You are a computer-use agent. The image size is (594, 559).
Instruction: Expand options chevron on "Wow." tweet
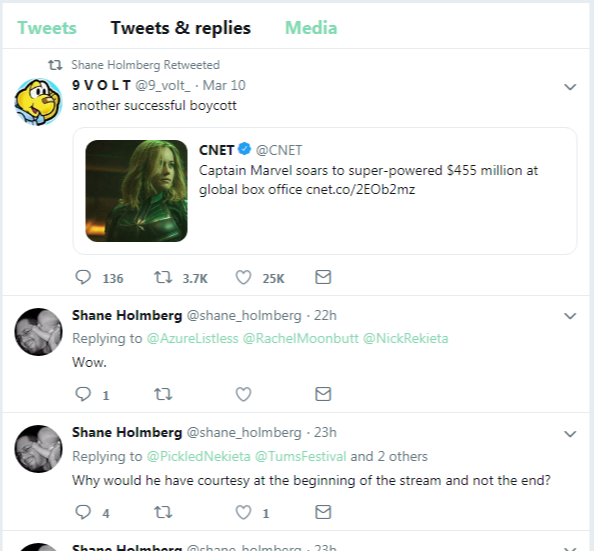[570, 316]
